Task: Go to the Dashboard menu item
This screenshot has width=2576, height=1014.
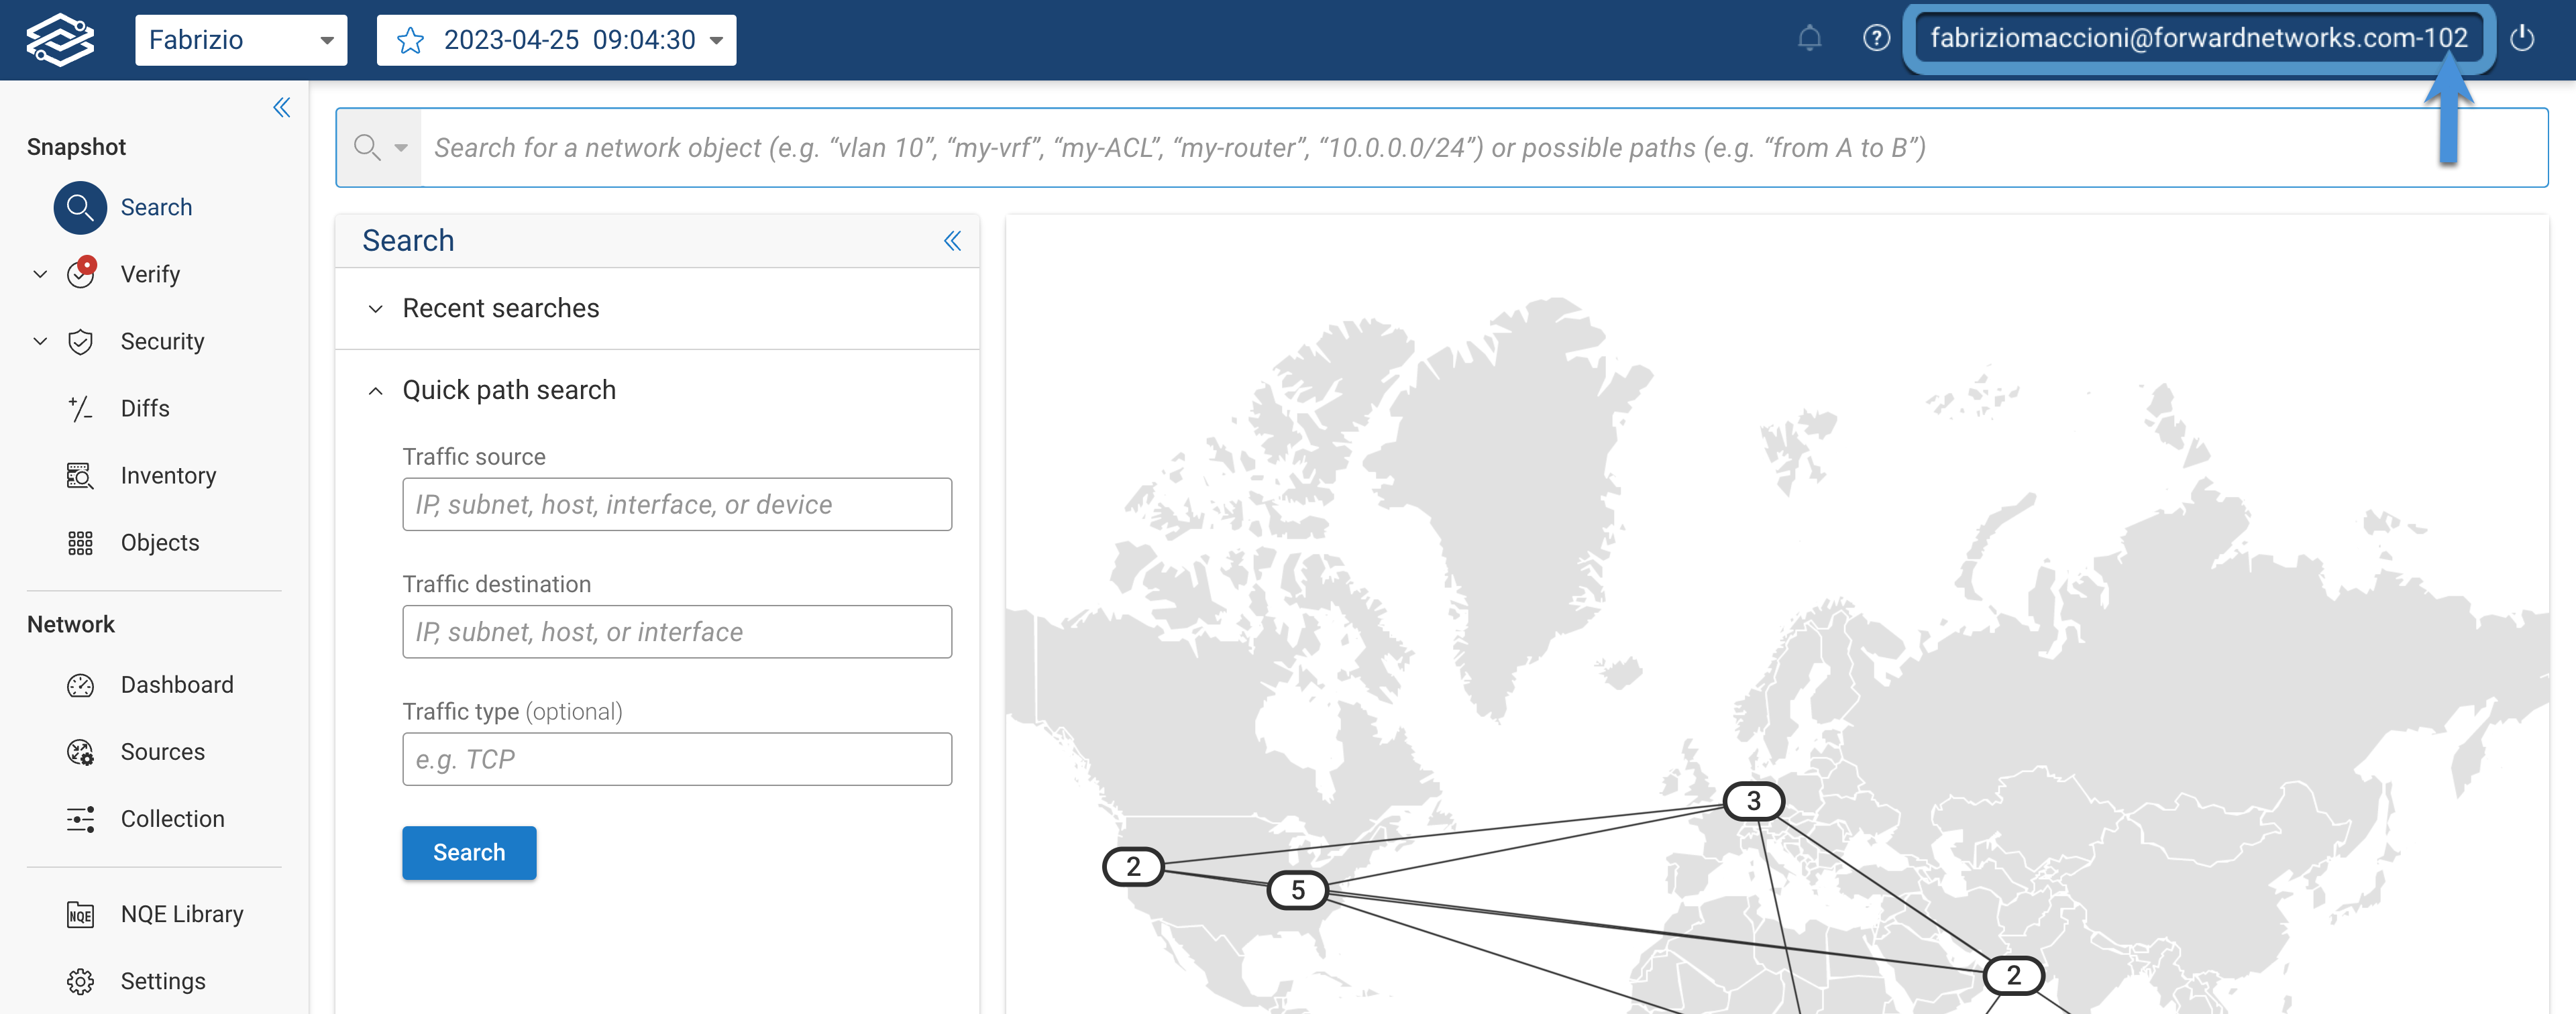Action: point(176,685)
